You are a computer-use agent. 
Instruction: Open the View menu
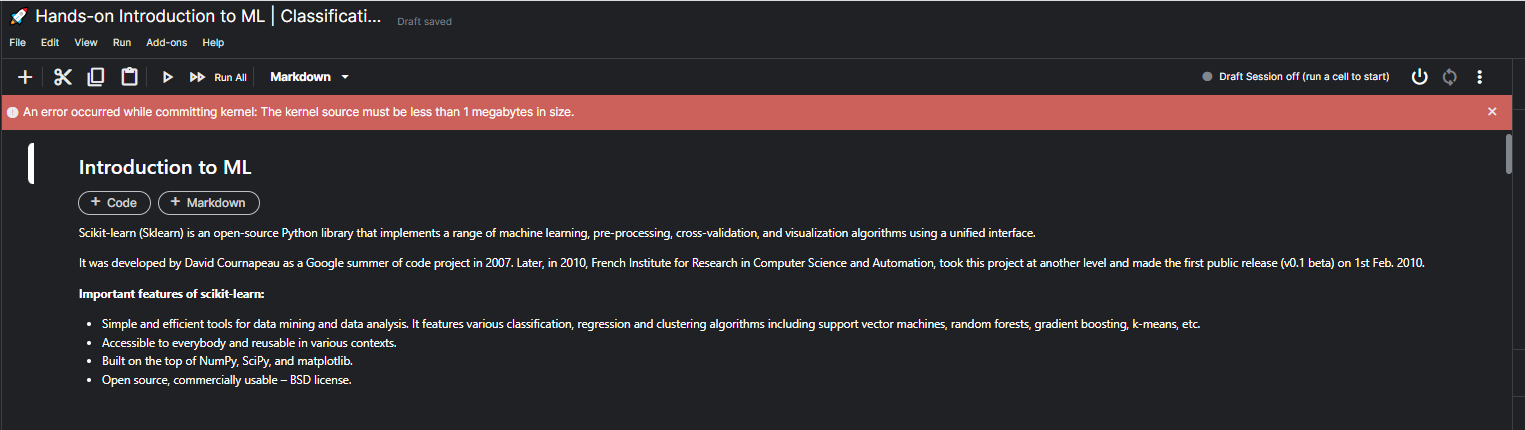coord(86,43)
